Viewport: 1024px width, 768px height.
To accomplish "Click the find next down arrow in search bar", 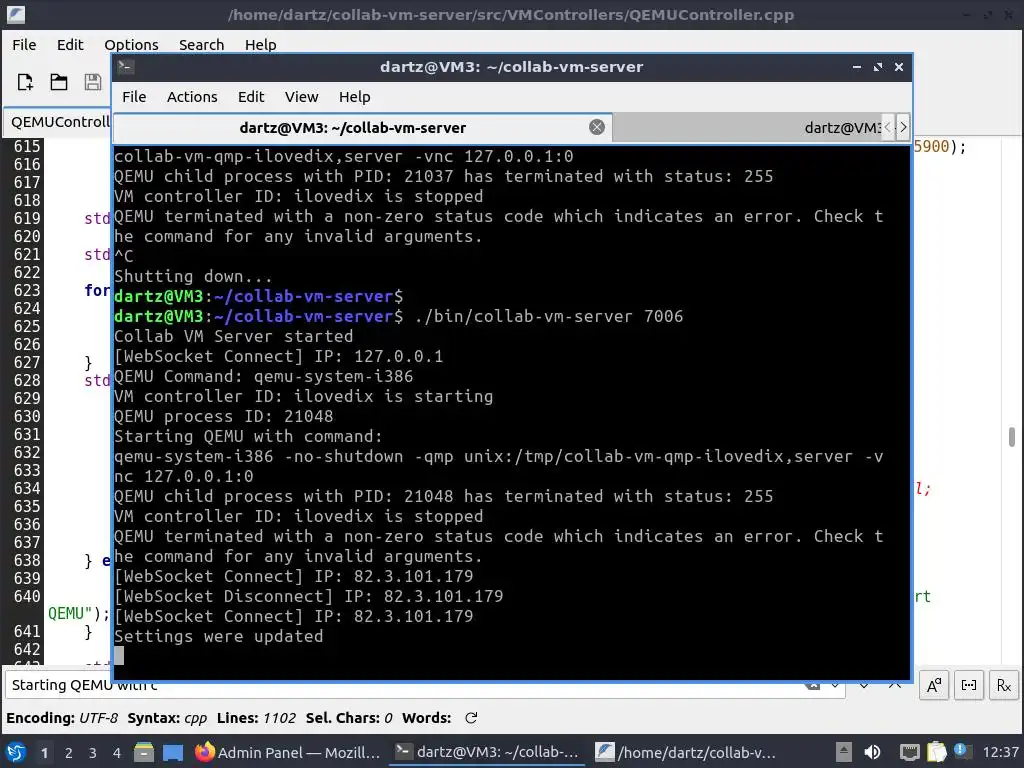I will pos(864,685).
